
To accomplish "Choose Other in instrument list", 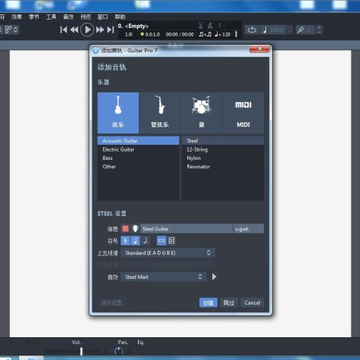I will 138,167.
